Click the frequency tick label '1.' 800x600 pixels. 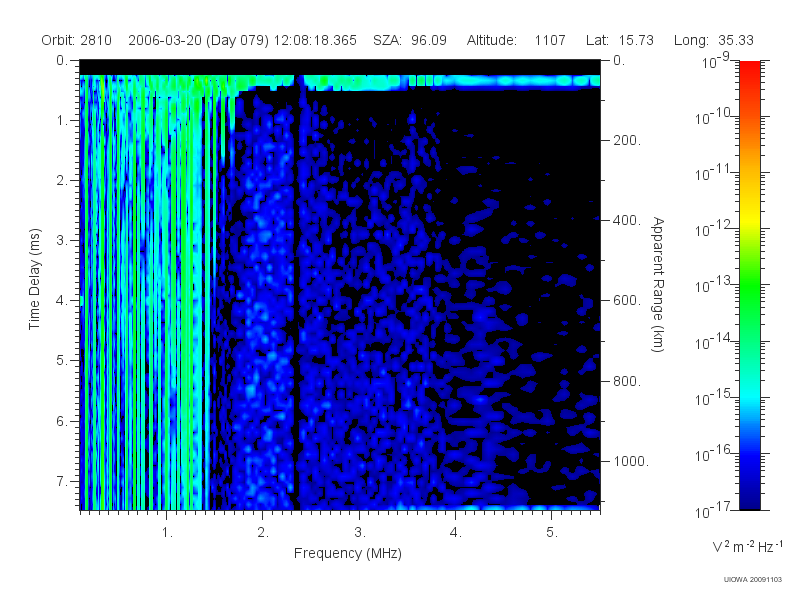coord(167,533)
